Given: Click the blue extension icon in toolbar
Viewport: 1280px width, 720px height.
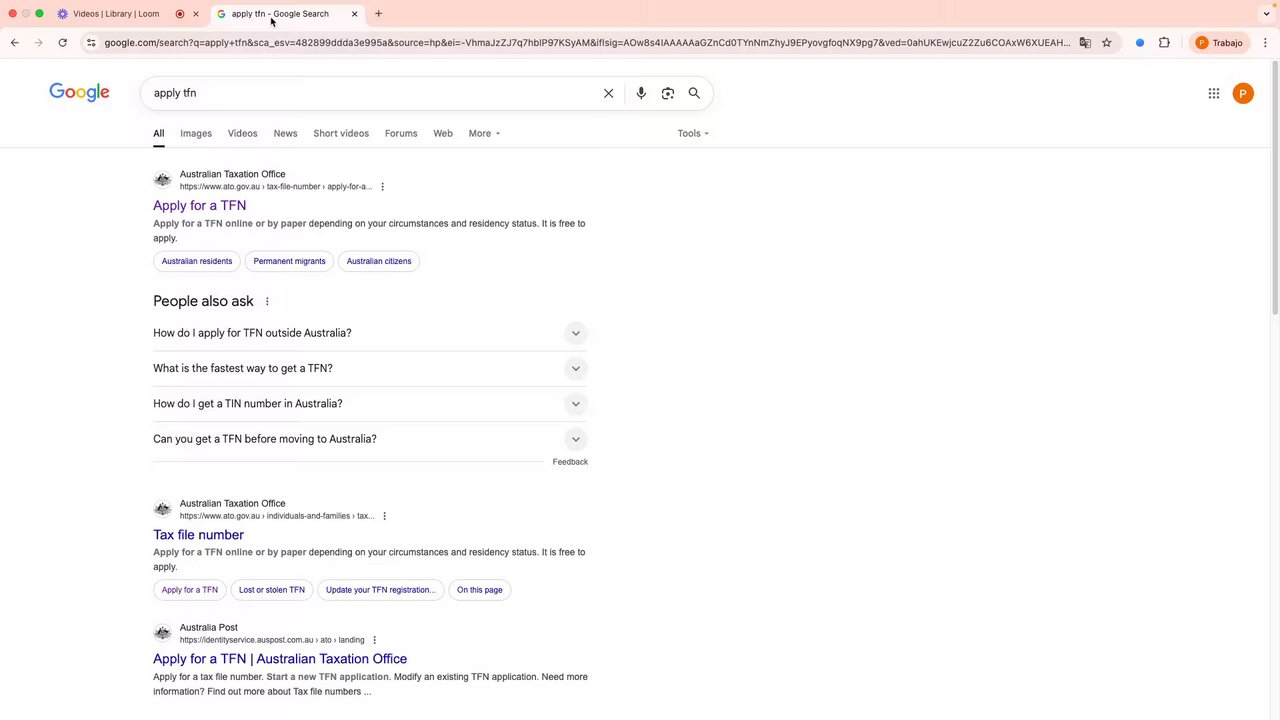Looking at the screenshot, I should click(x=1140, y=43).
